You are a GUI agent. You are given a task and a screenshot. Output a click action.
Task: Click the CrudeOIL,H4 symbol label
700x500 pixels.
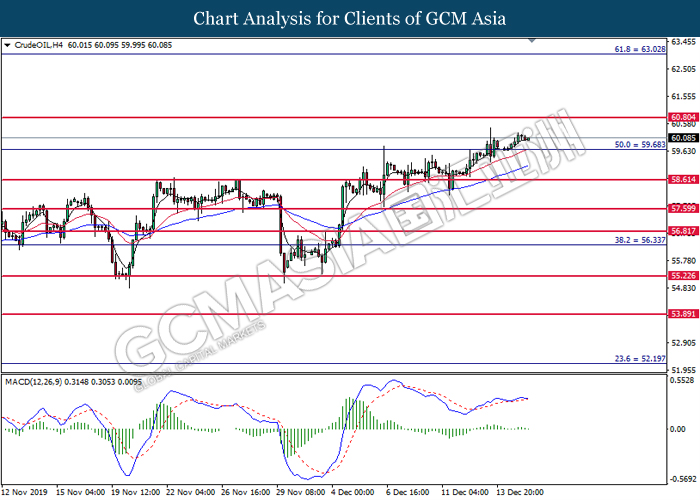point(36,45)
